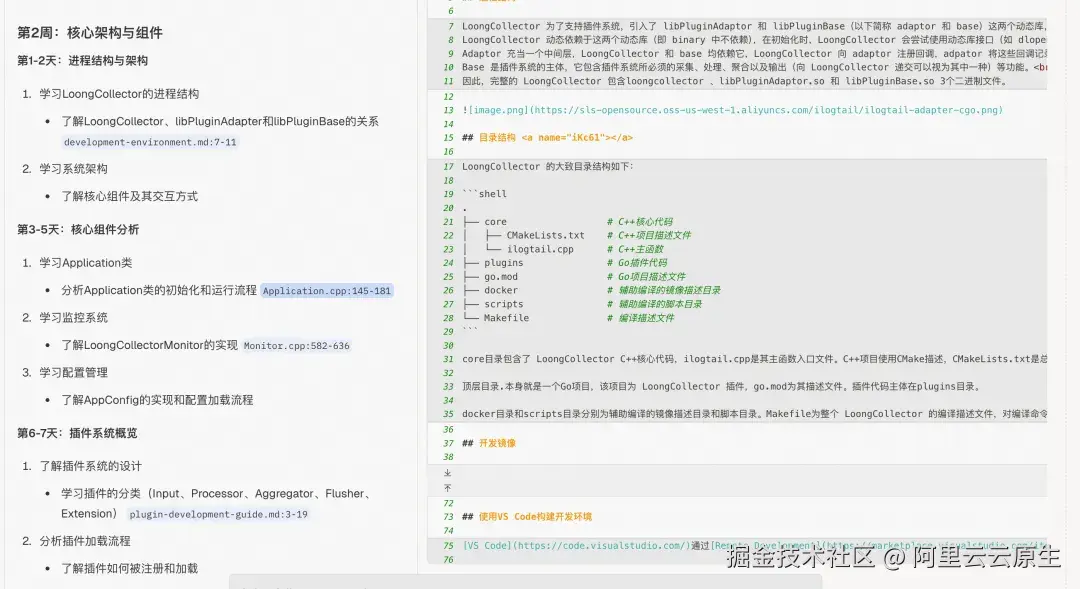1080x589 pixels.
Task: Click heading 第3-5天：核心组件分析
Action: click(x=78, y=229)
